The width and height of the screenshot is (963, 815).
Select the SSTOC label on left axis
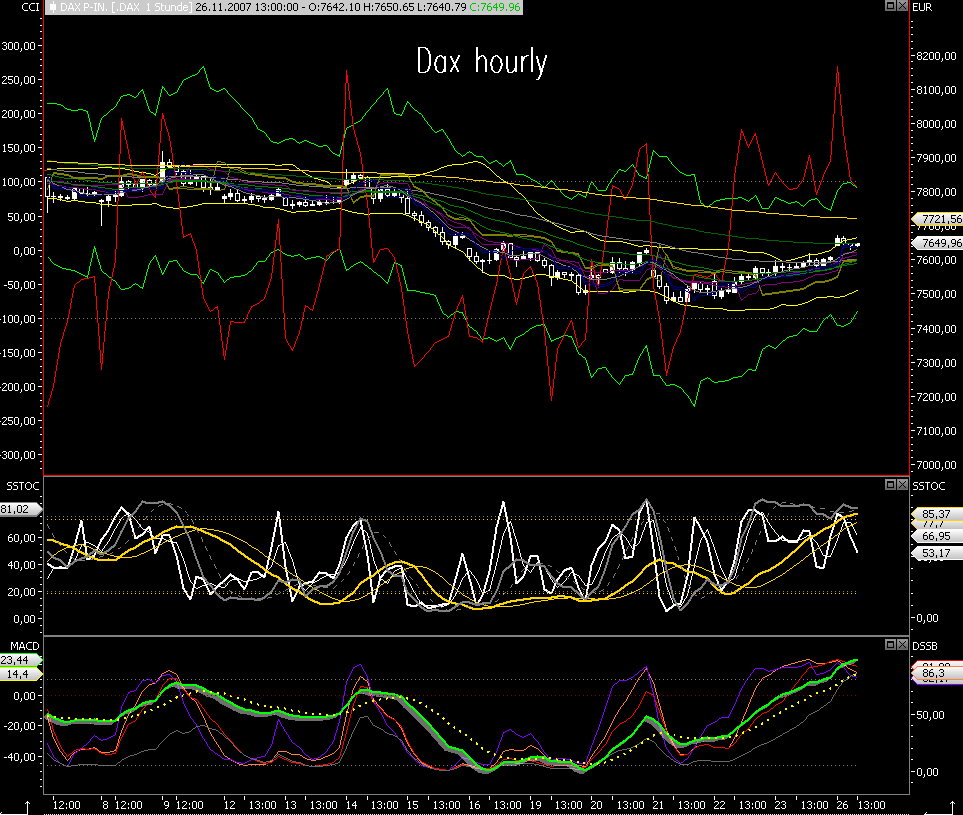coord(22,485)
